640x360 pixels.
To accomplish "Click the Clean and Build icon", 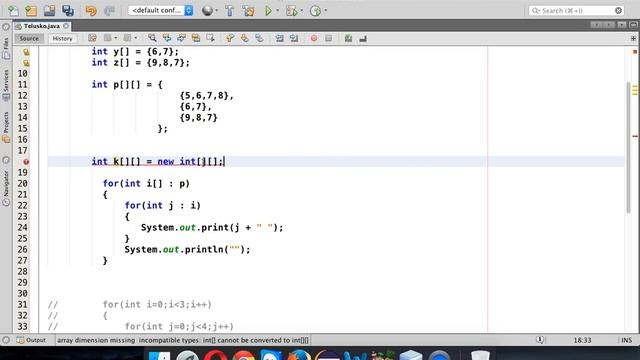I will point(248,11).
